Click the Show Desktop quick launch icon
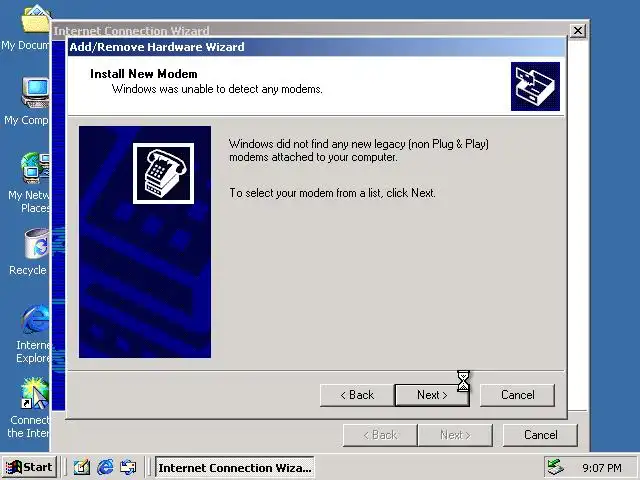This screenshot has width=640, height=480. [x=81, y=467]
